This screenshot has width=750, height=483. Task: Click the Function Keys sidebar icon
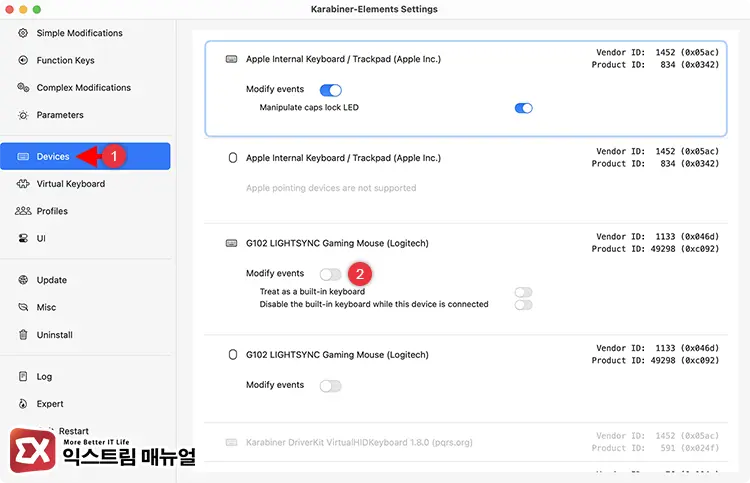23,60
